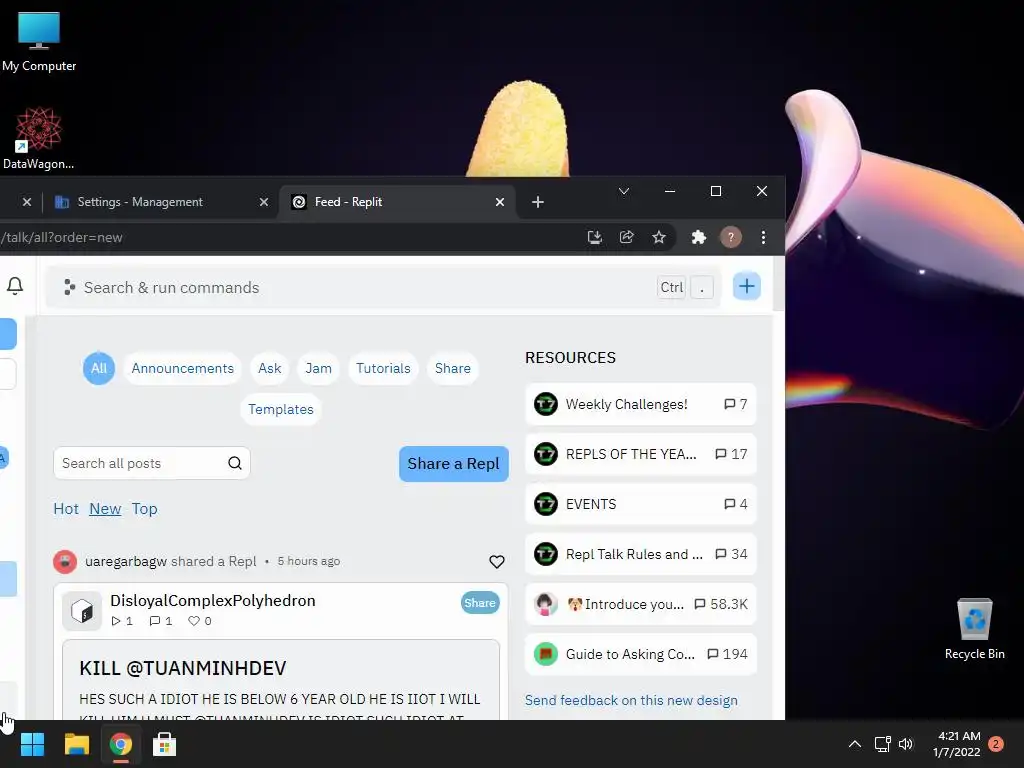Open Weekly Challenges resource

pos(641,404)
